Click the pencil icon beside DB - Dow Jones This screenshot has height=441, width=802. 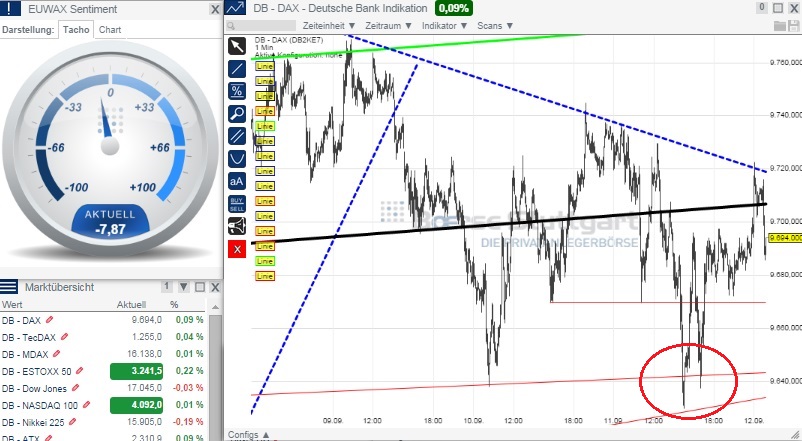75,388
